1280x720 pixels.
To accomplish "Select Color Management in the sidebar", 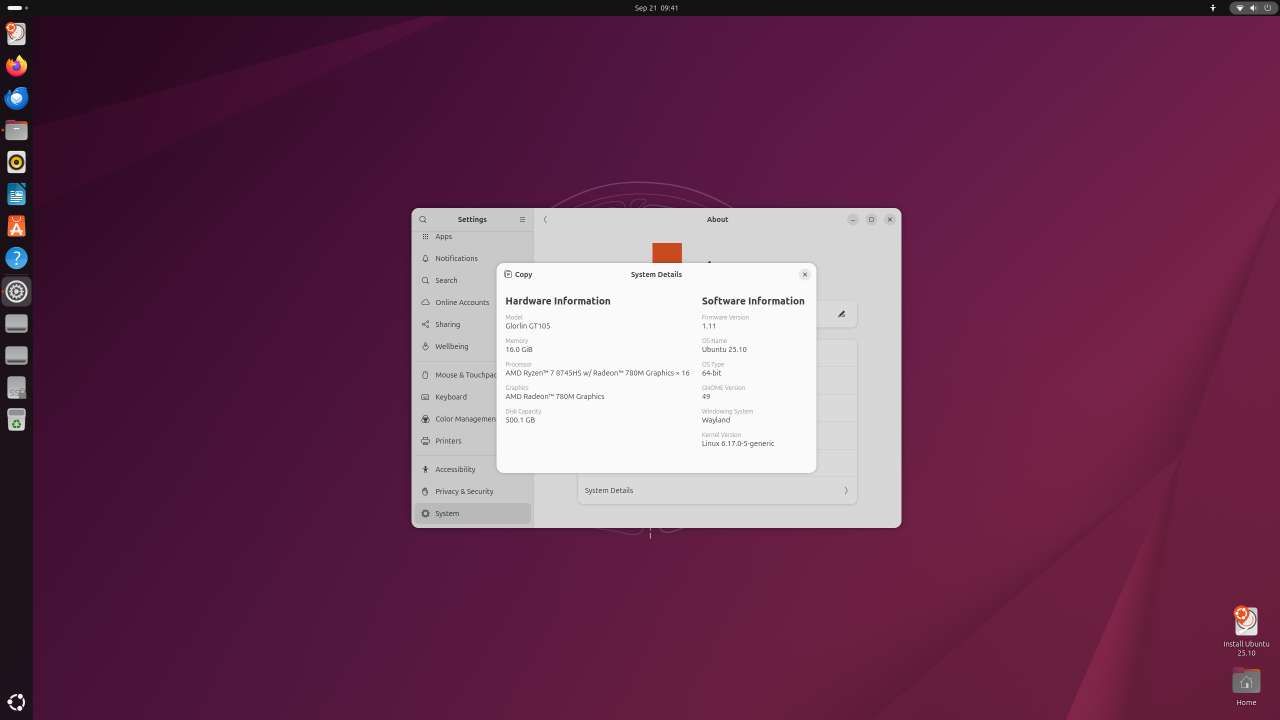I will (x=473, y=419).
